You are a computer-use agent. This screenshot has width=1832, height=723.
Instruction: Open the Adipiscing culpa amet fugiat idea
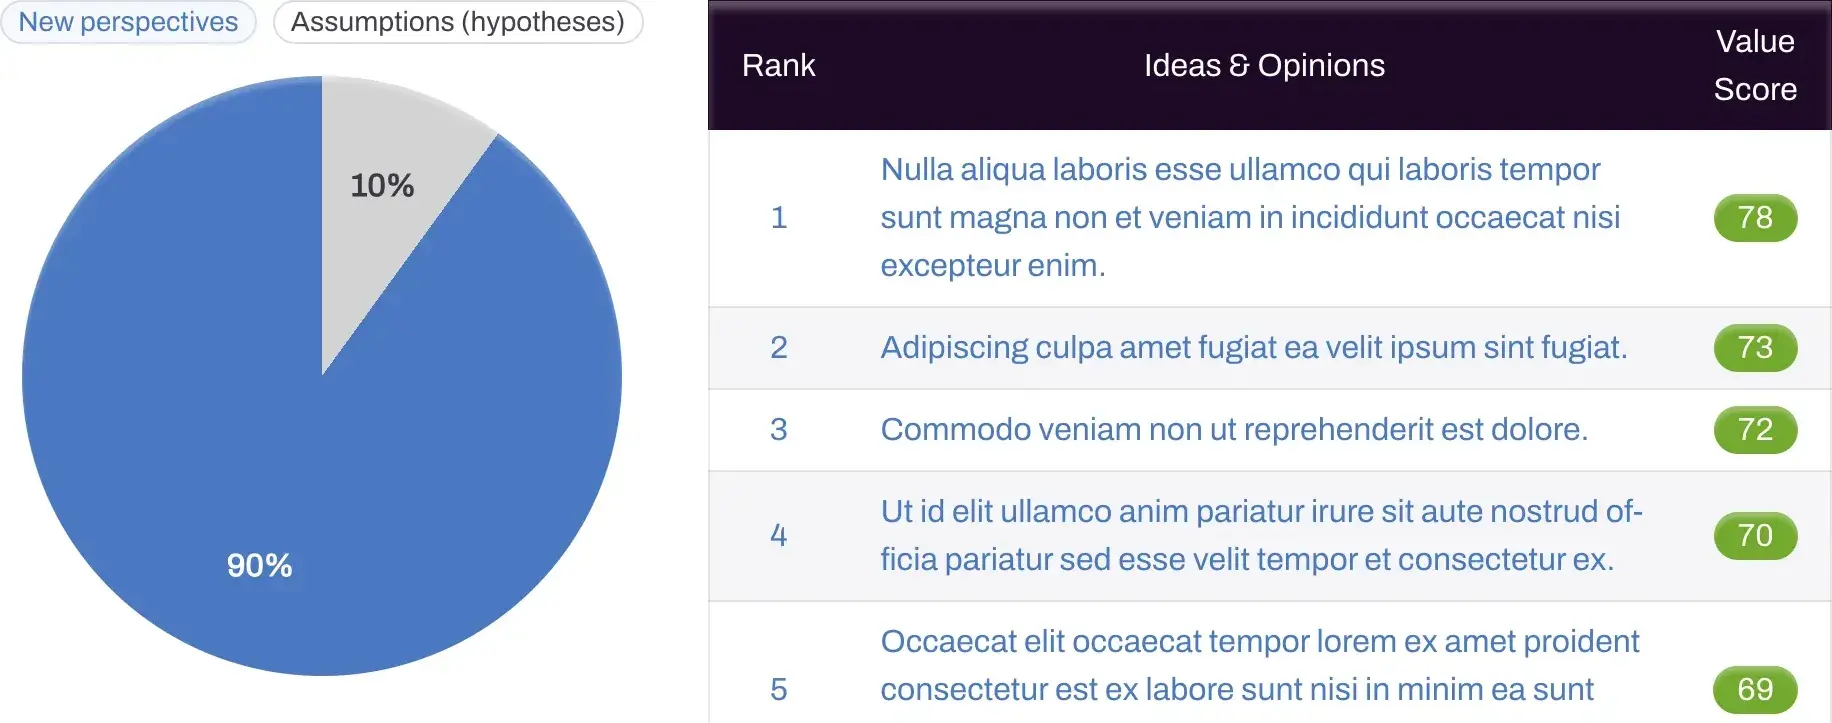(1253, 347)
